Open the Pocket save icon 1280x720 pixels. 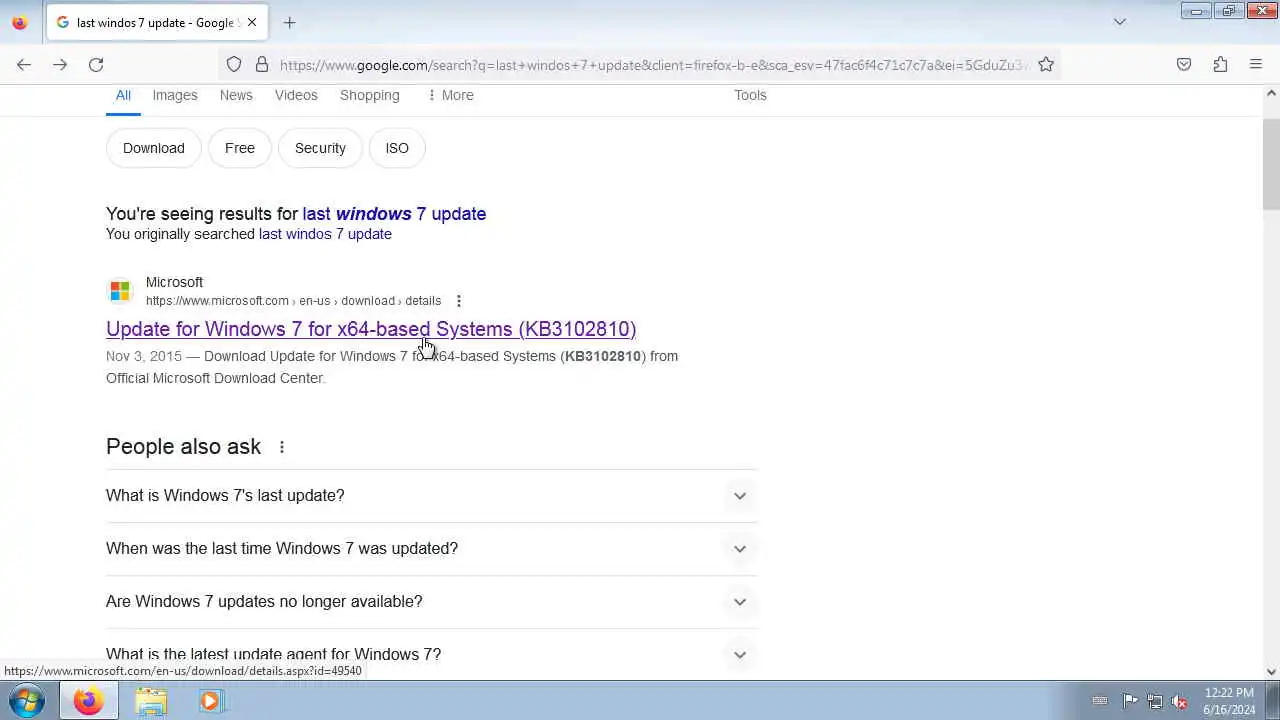(1184, 64)
